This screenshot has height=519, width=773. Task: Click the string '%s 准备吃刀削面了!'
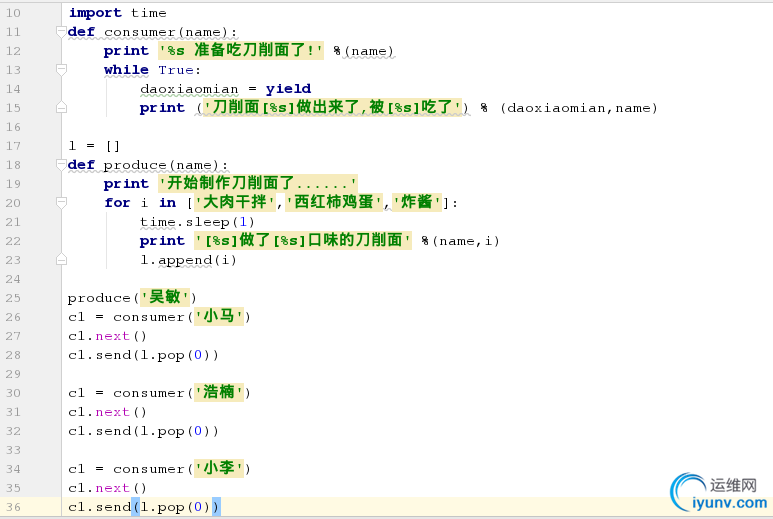click(241, 51)
